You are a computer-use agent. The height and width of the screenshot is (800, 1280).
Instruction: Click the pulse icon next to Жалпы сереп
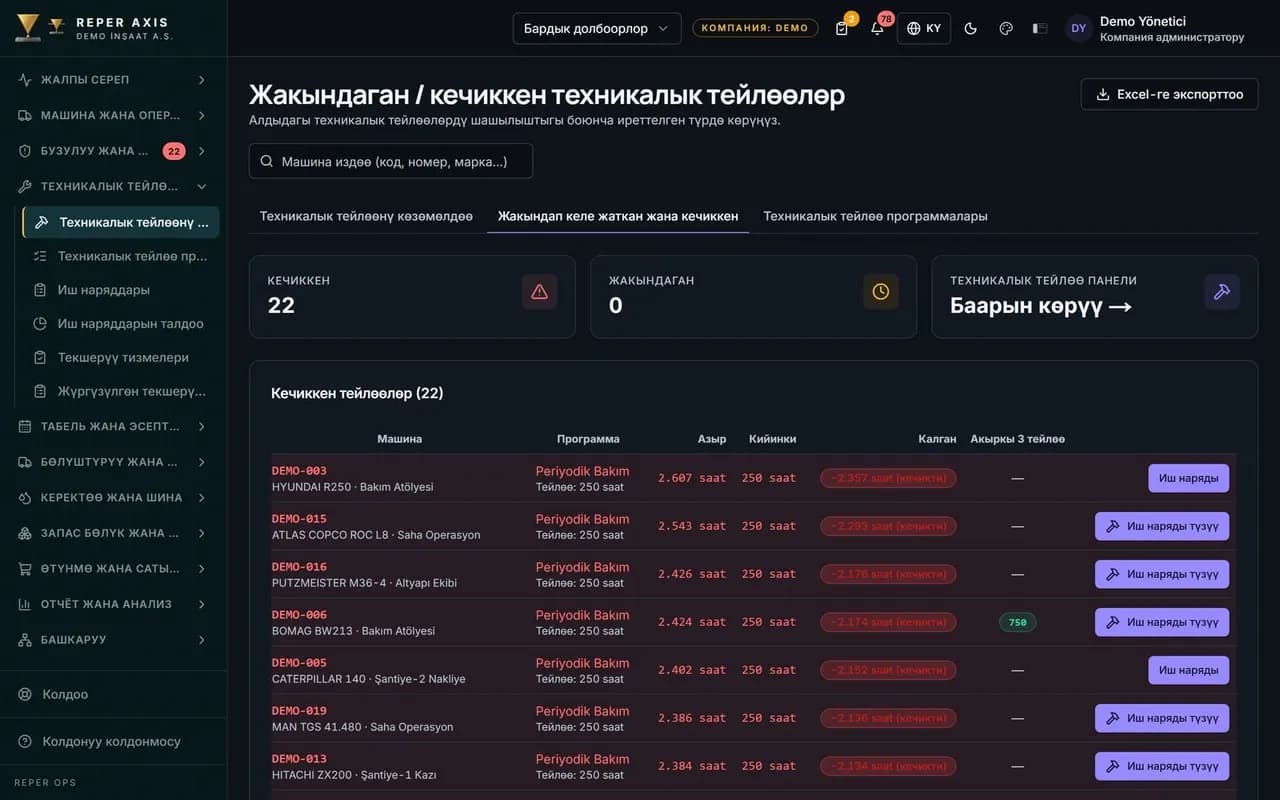25,80
